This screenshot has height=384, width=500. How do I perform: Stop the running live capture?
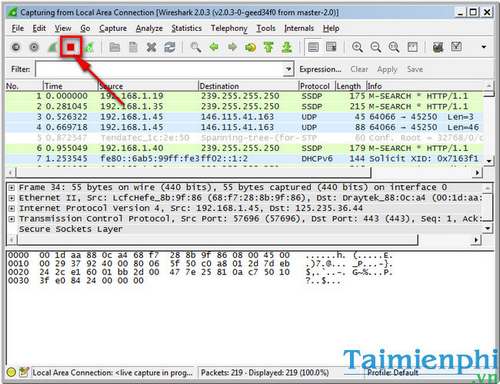[71, 47]
